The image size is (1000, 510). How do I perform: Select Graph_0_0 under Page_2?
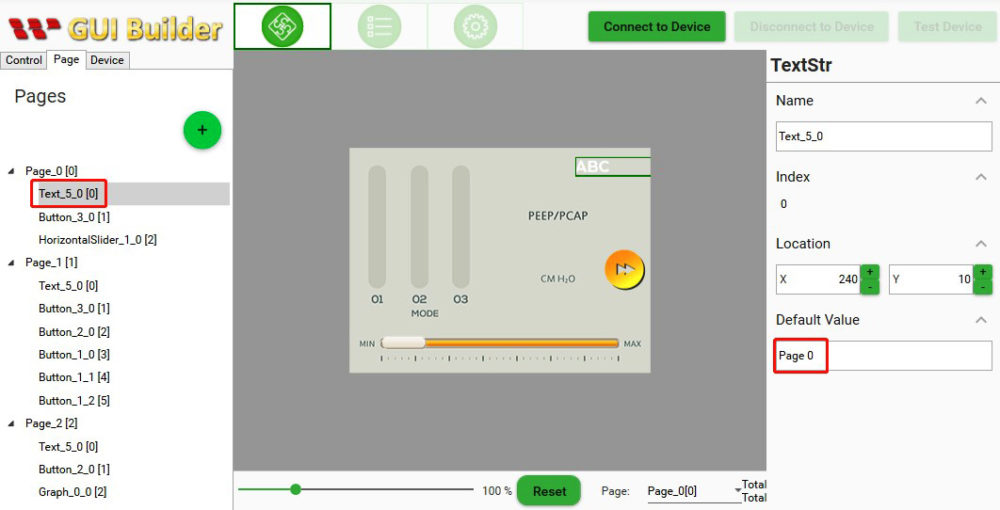pos(72,492)
